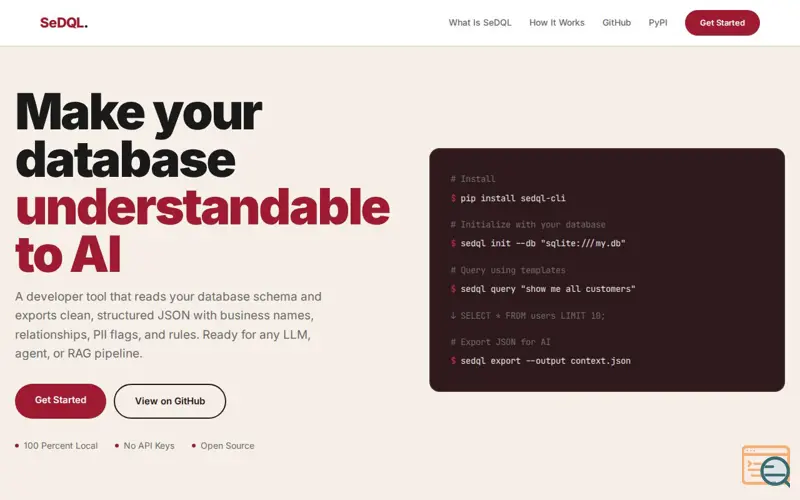Click the # Export JSON for AI comment

[x=500, y=342]
